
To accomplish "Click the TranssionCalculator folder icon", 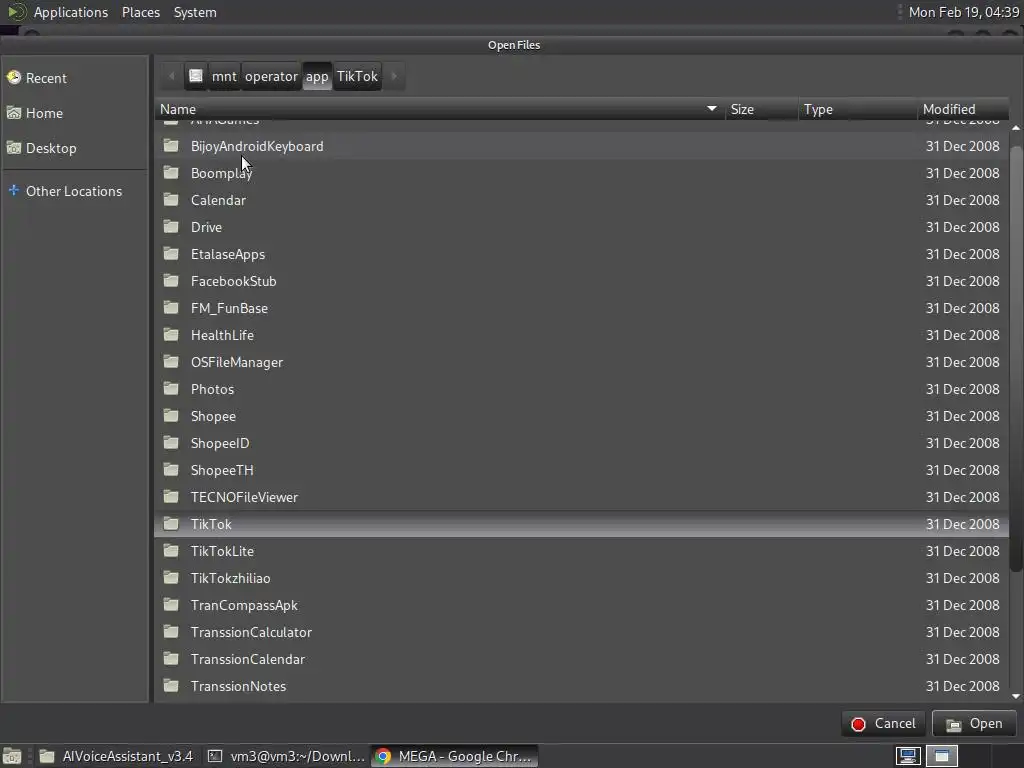I will 171,632.
